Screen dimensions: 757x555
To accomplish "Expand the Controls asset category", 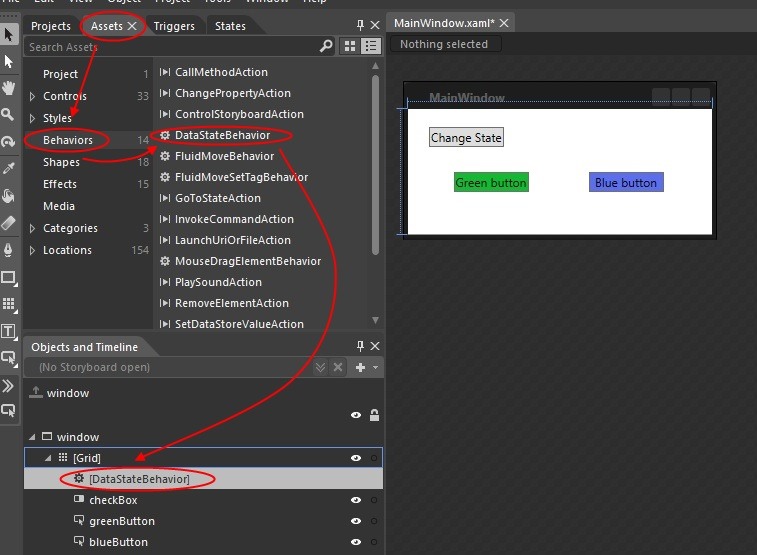I will tap(33, 97).
